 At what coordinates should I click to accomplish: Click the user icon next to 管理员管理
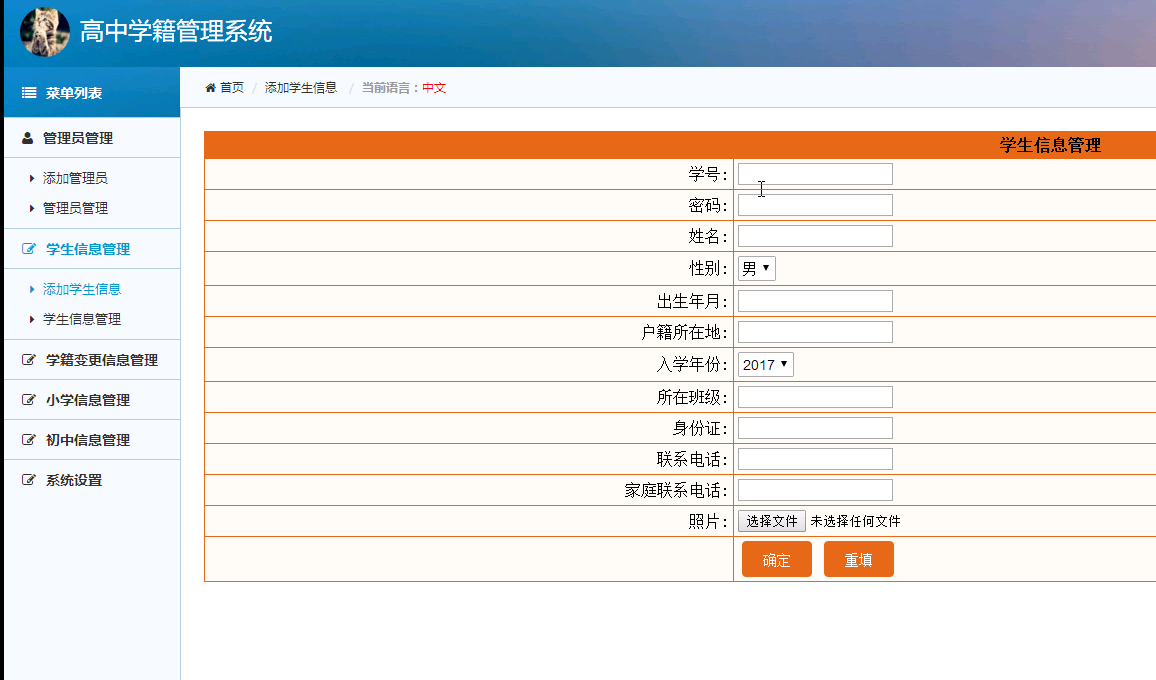pos(27,138)
